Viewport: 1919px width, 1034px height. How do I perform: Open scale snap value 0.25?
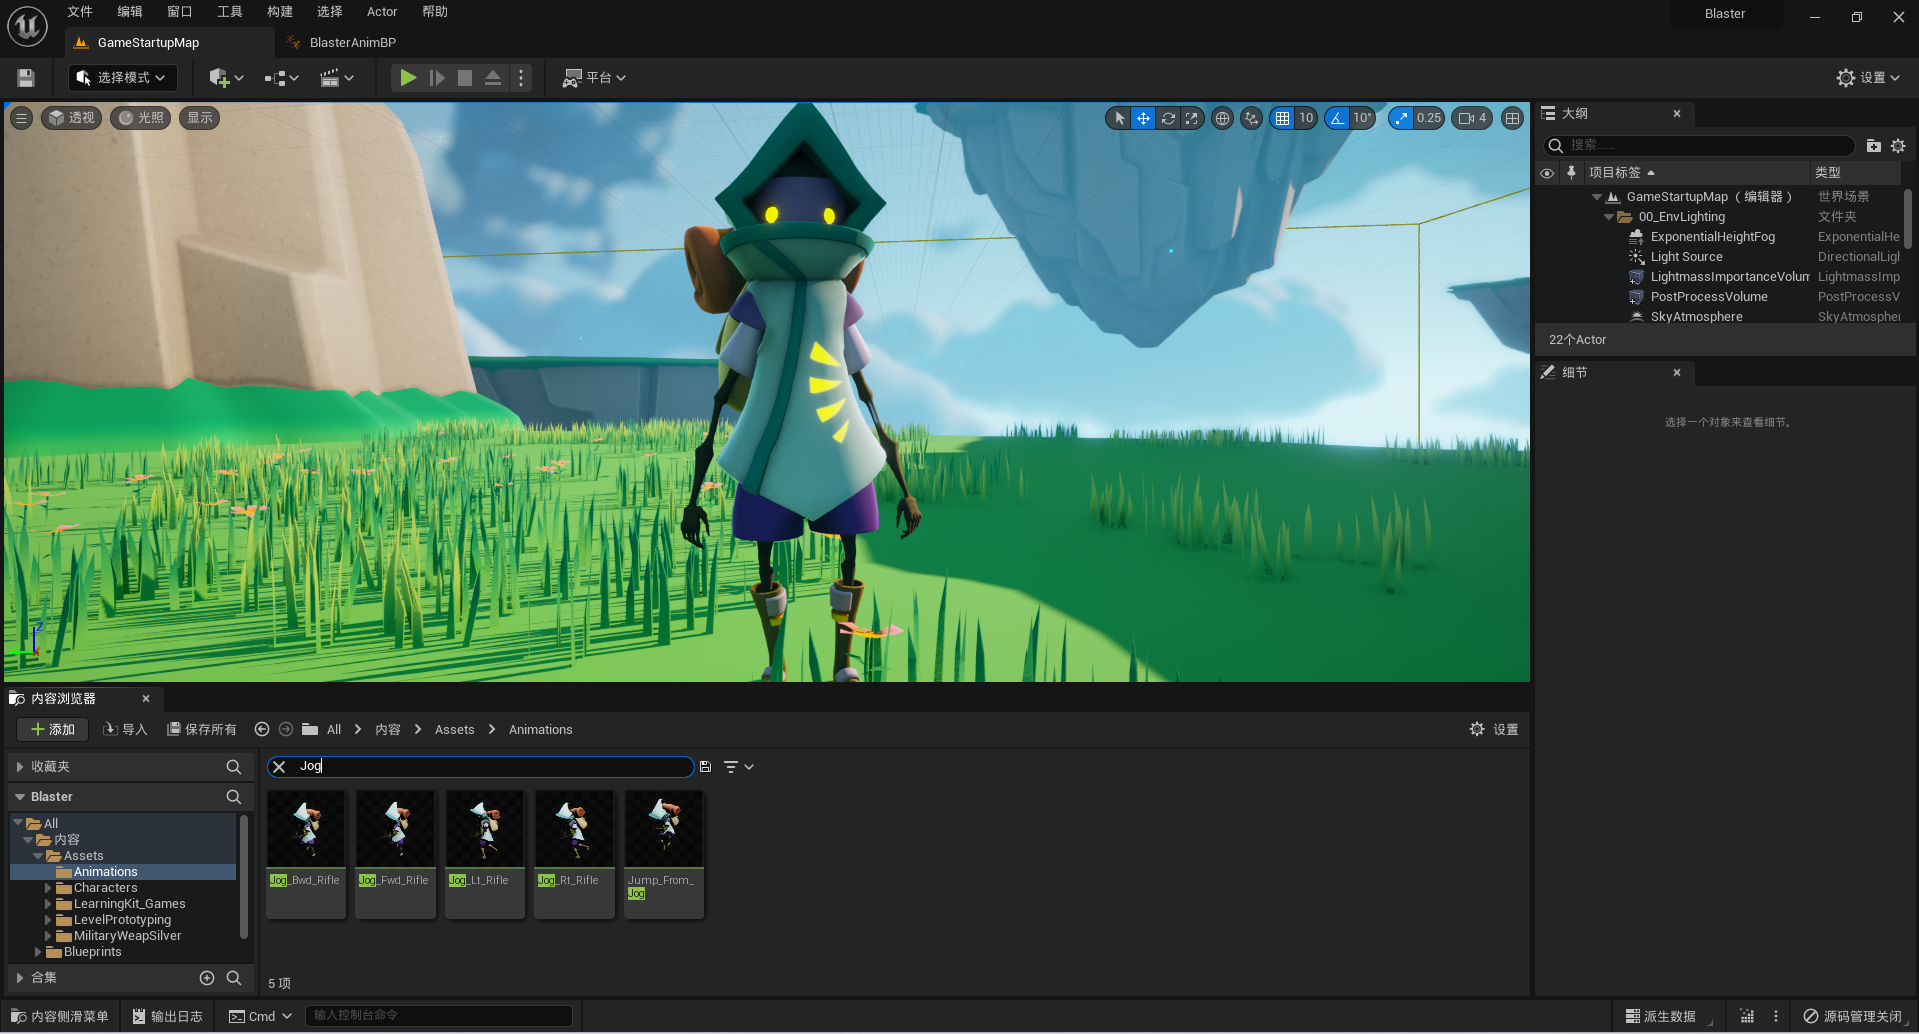(x=1429, y=118)
